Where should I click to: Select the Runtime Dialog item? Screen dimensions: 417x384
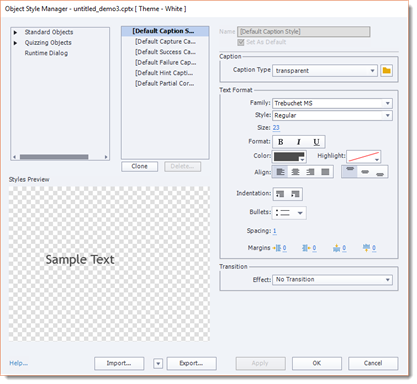pos(46,53)
